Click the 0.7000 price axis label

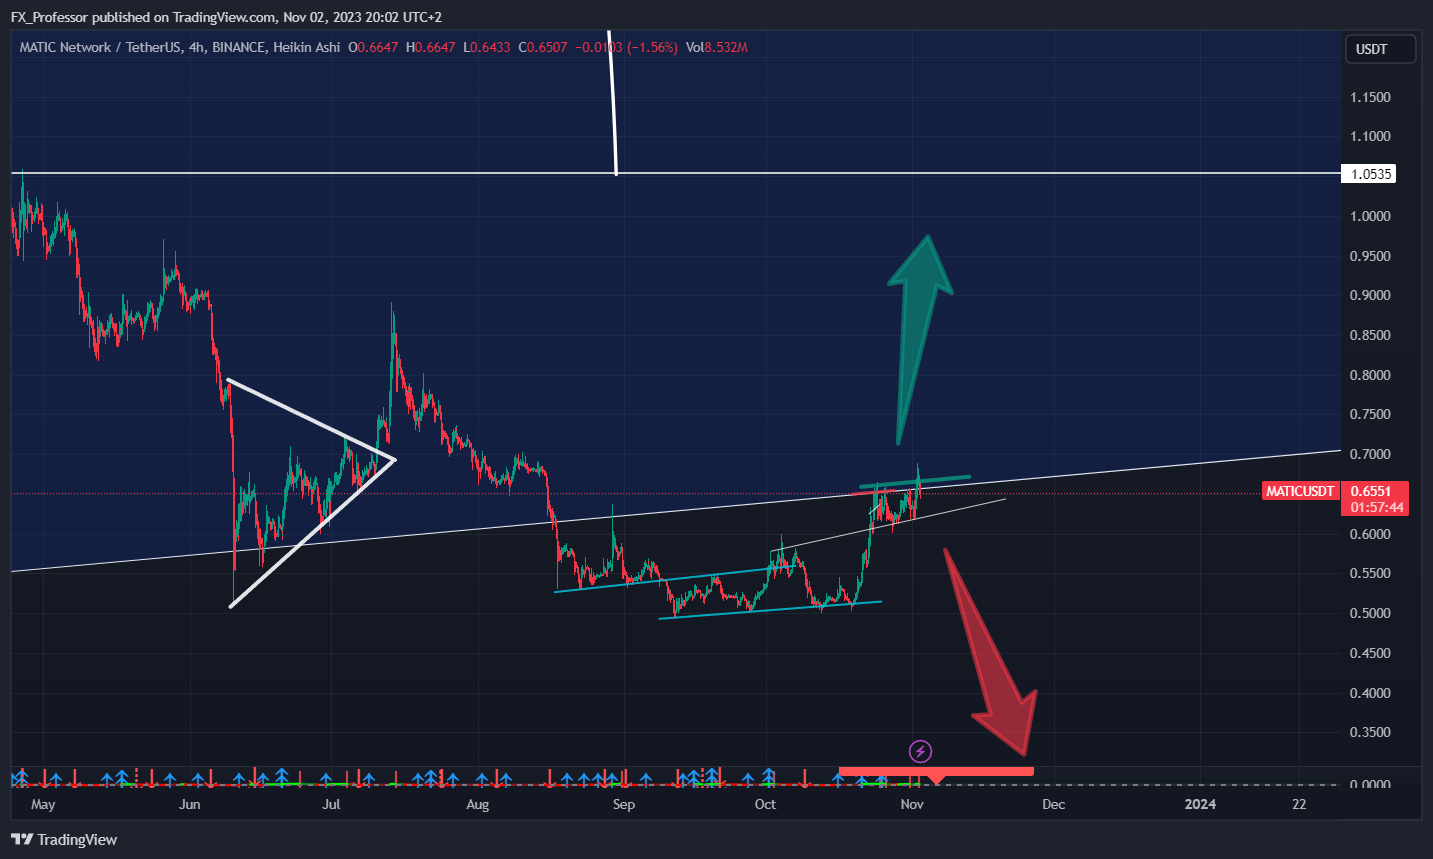click(x=1370, y=454)
